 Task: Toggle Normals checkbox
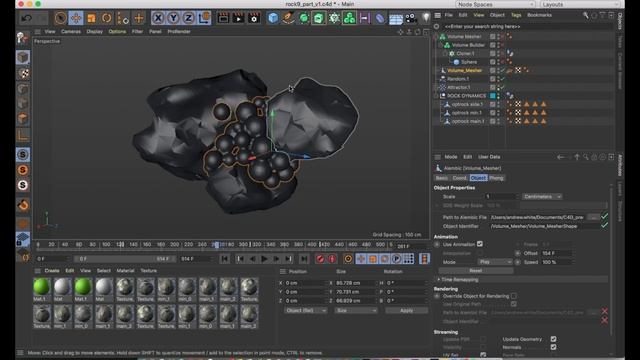point(553,347)
